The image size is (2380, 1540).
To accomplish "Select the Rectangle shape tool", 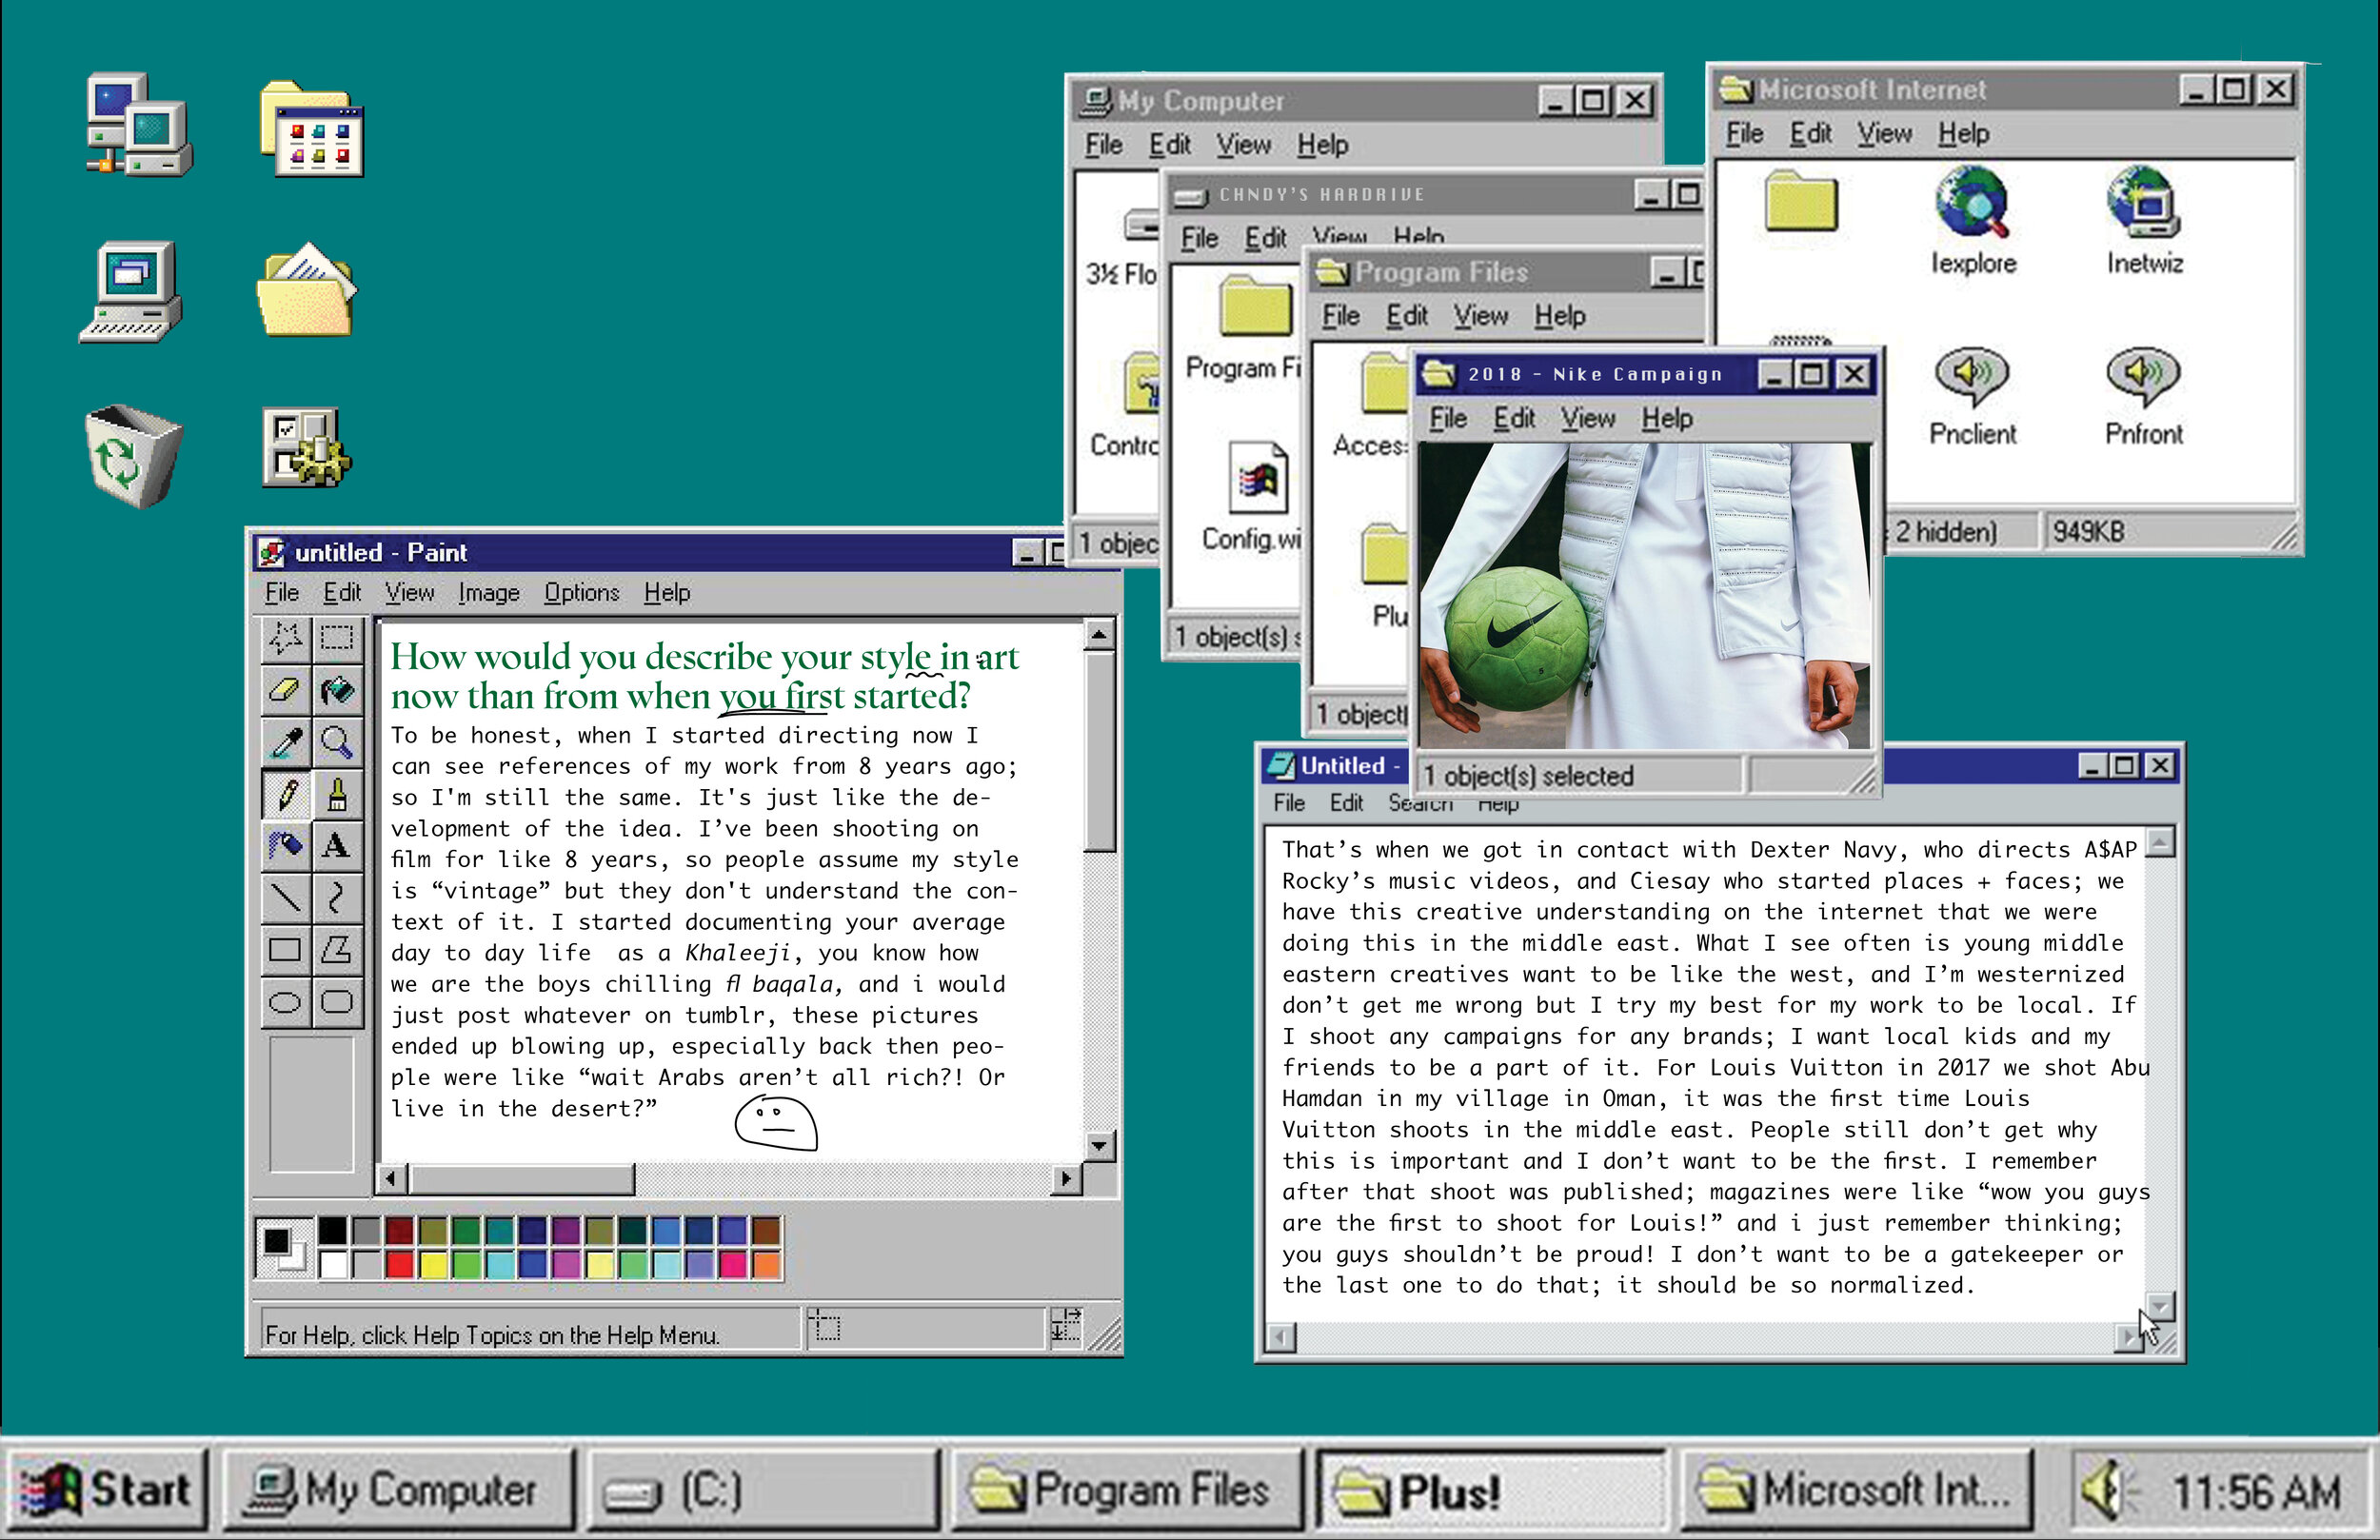I will [286, 950].
